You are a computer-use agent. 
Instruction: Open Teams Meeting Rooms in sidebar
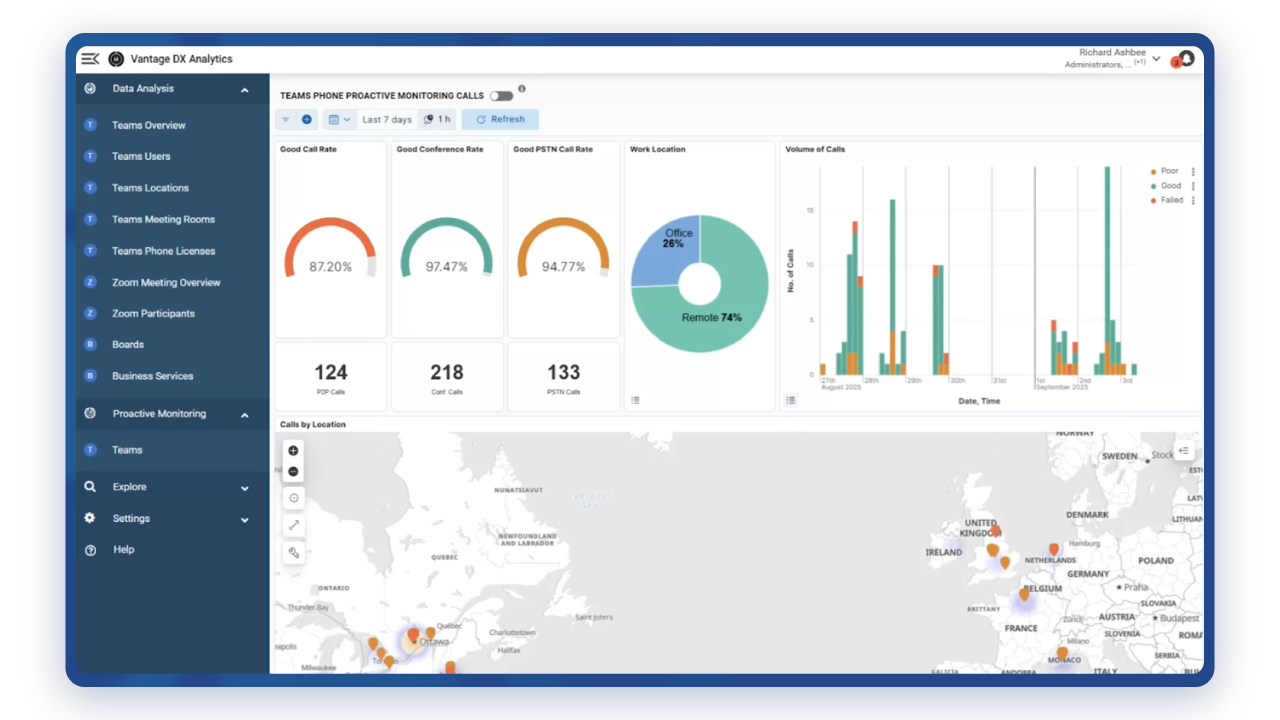pos(163,219)
